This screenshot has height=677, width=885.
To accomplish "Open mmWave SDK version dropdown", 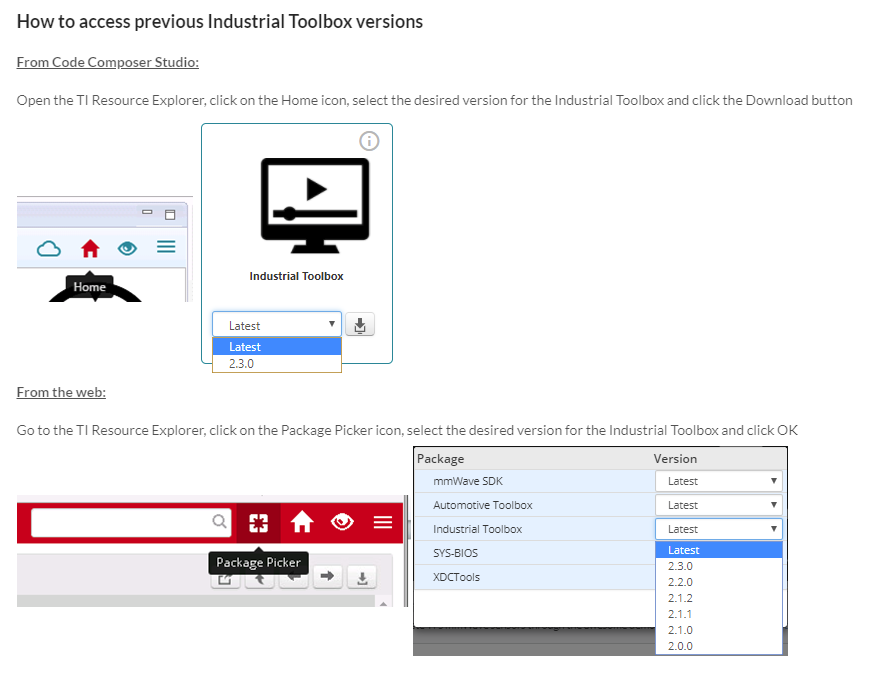I will [718, 481].
